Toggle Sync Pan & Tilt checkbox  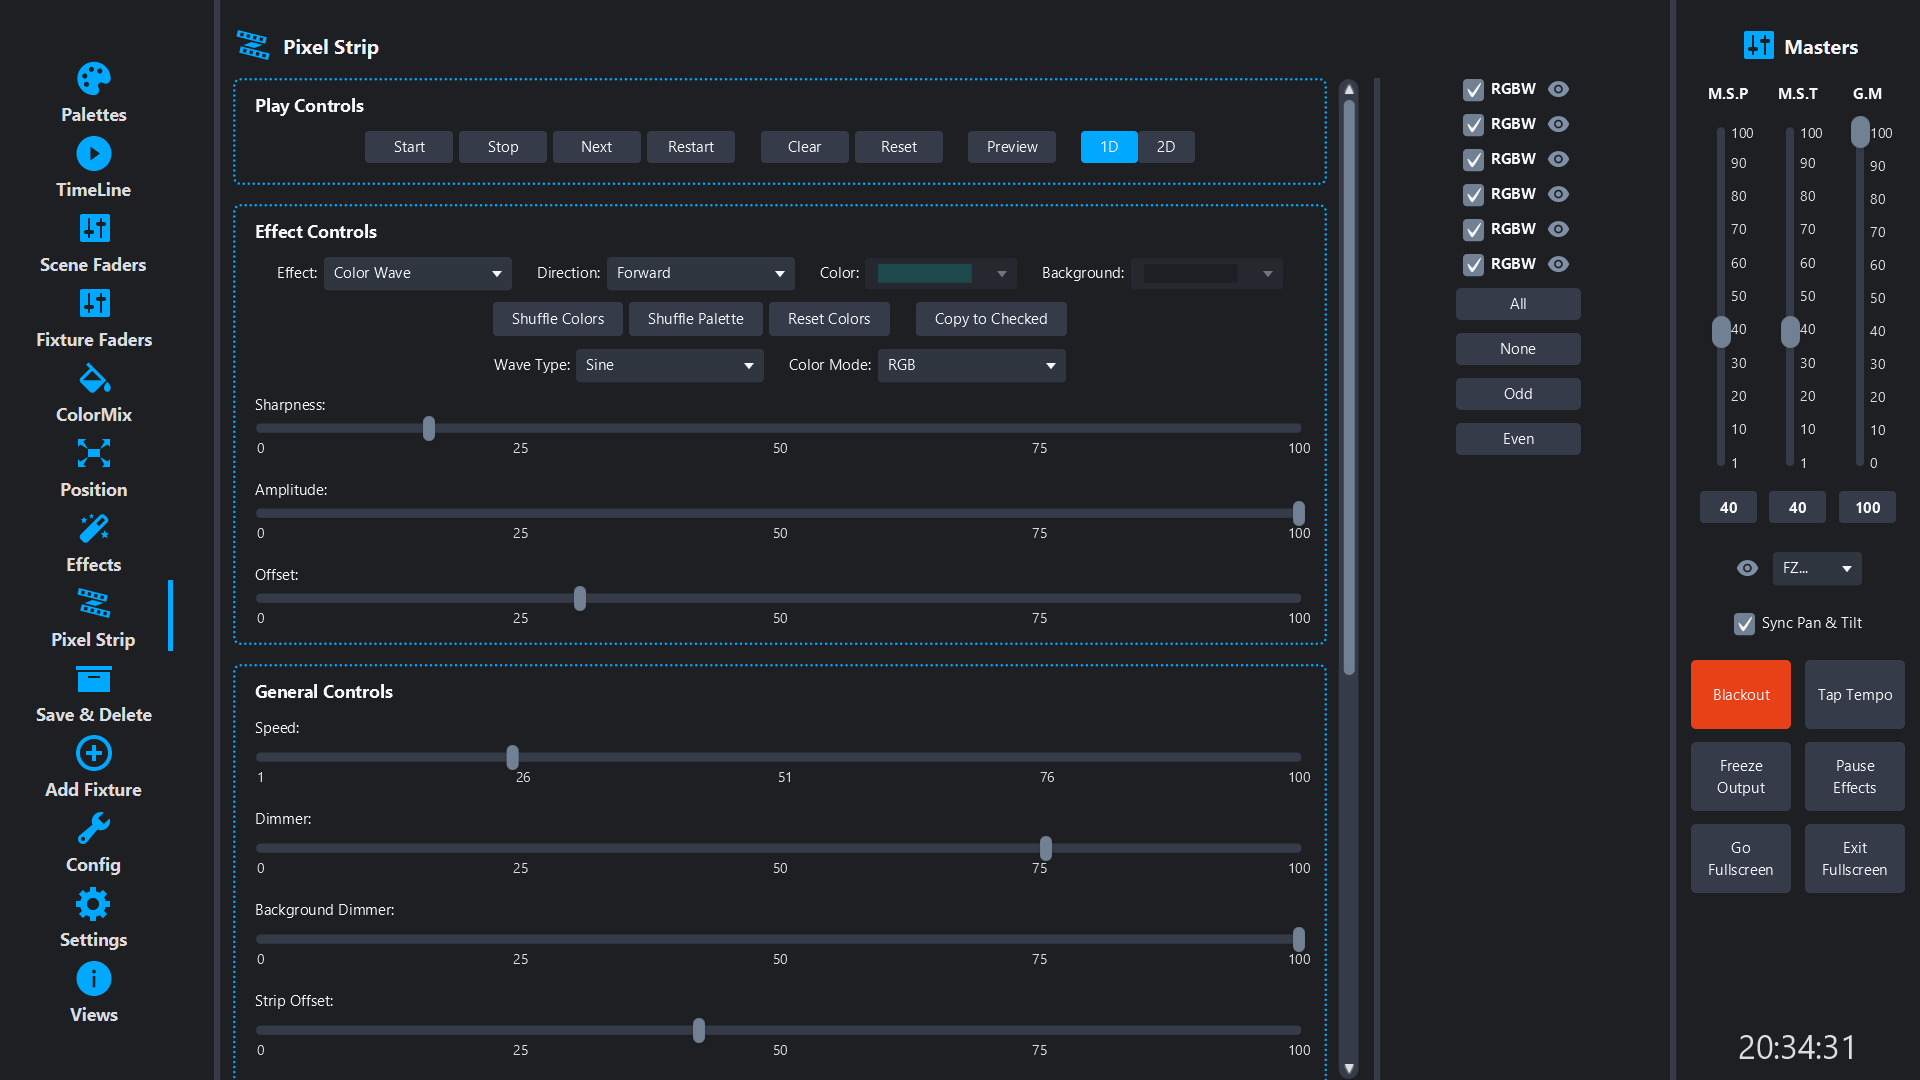click(x=1744, y=624)
